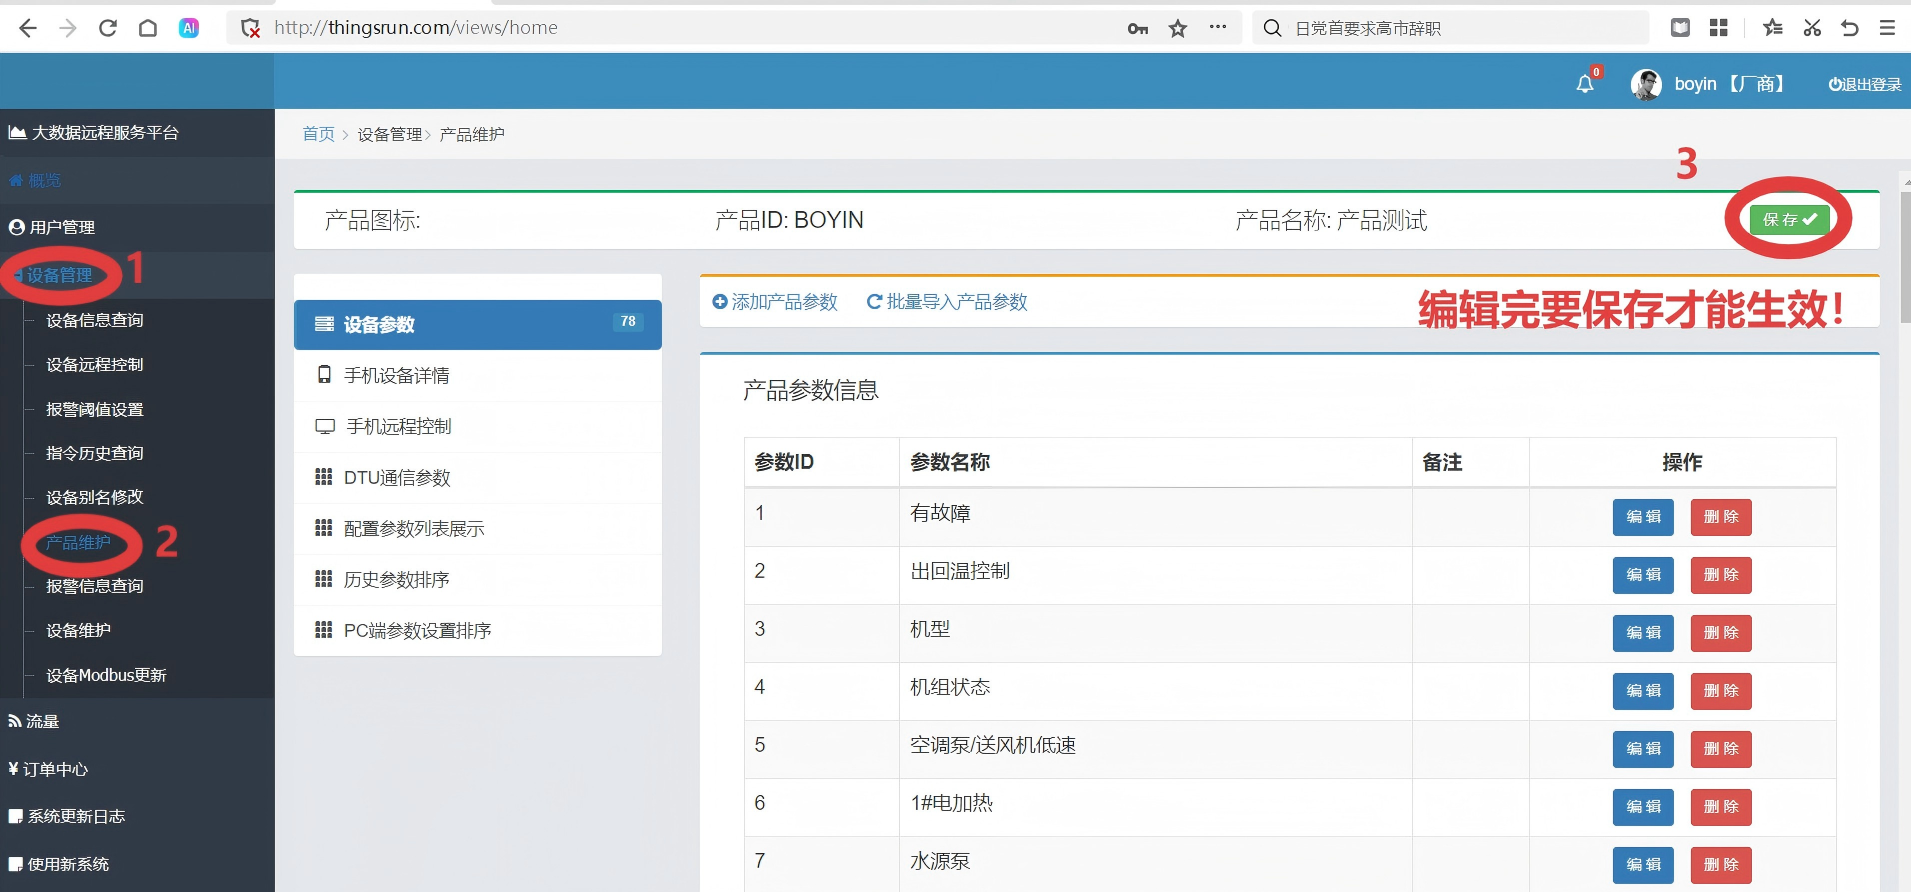
Task: Delete the 机型 parameter row
Action: [x=1720, y=633]
